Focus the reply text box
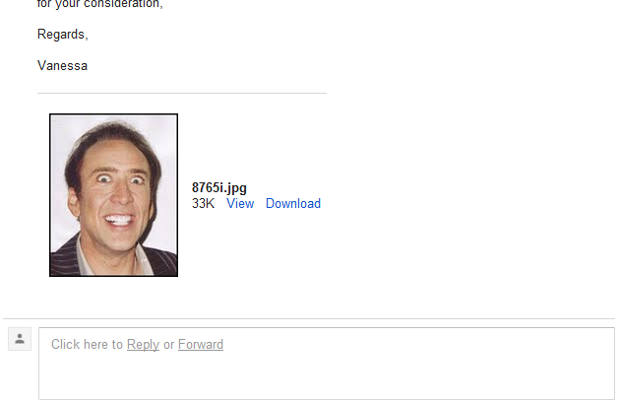620x400 pixels. coord(327,363)
